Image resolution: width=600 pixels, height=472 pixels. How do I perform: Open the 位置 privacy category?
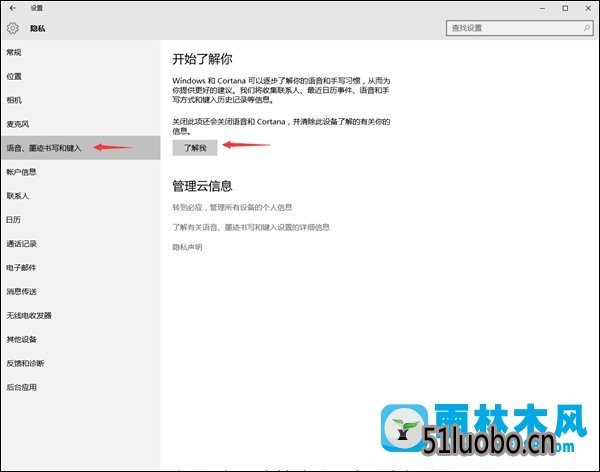pos(80,77)
